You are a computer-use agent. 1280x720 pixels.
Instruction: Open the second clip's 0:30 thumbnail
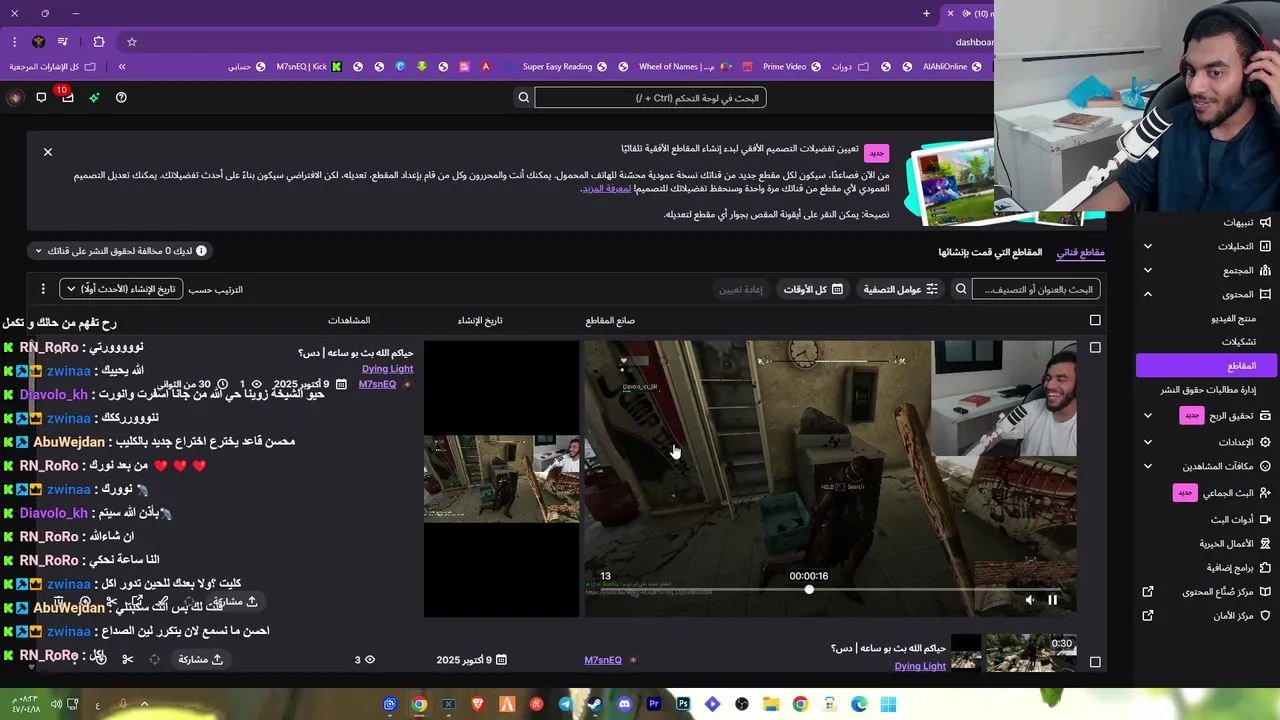1031,652
